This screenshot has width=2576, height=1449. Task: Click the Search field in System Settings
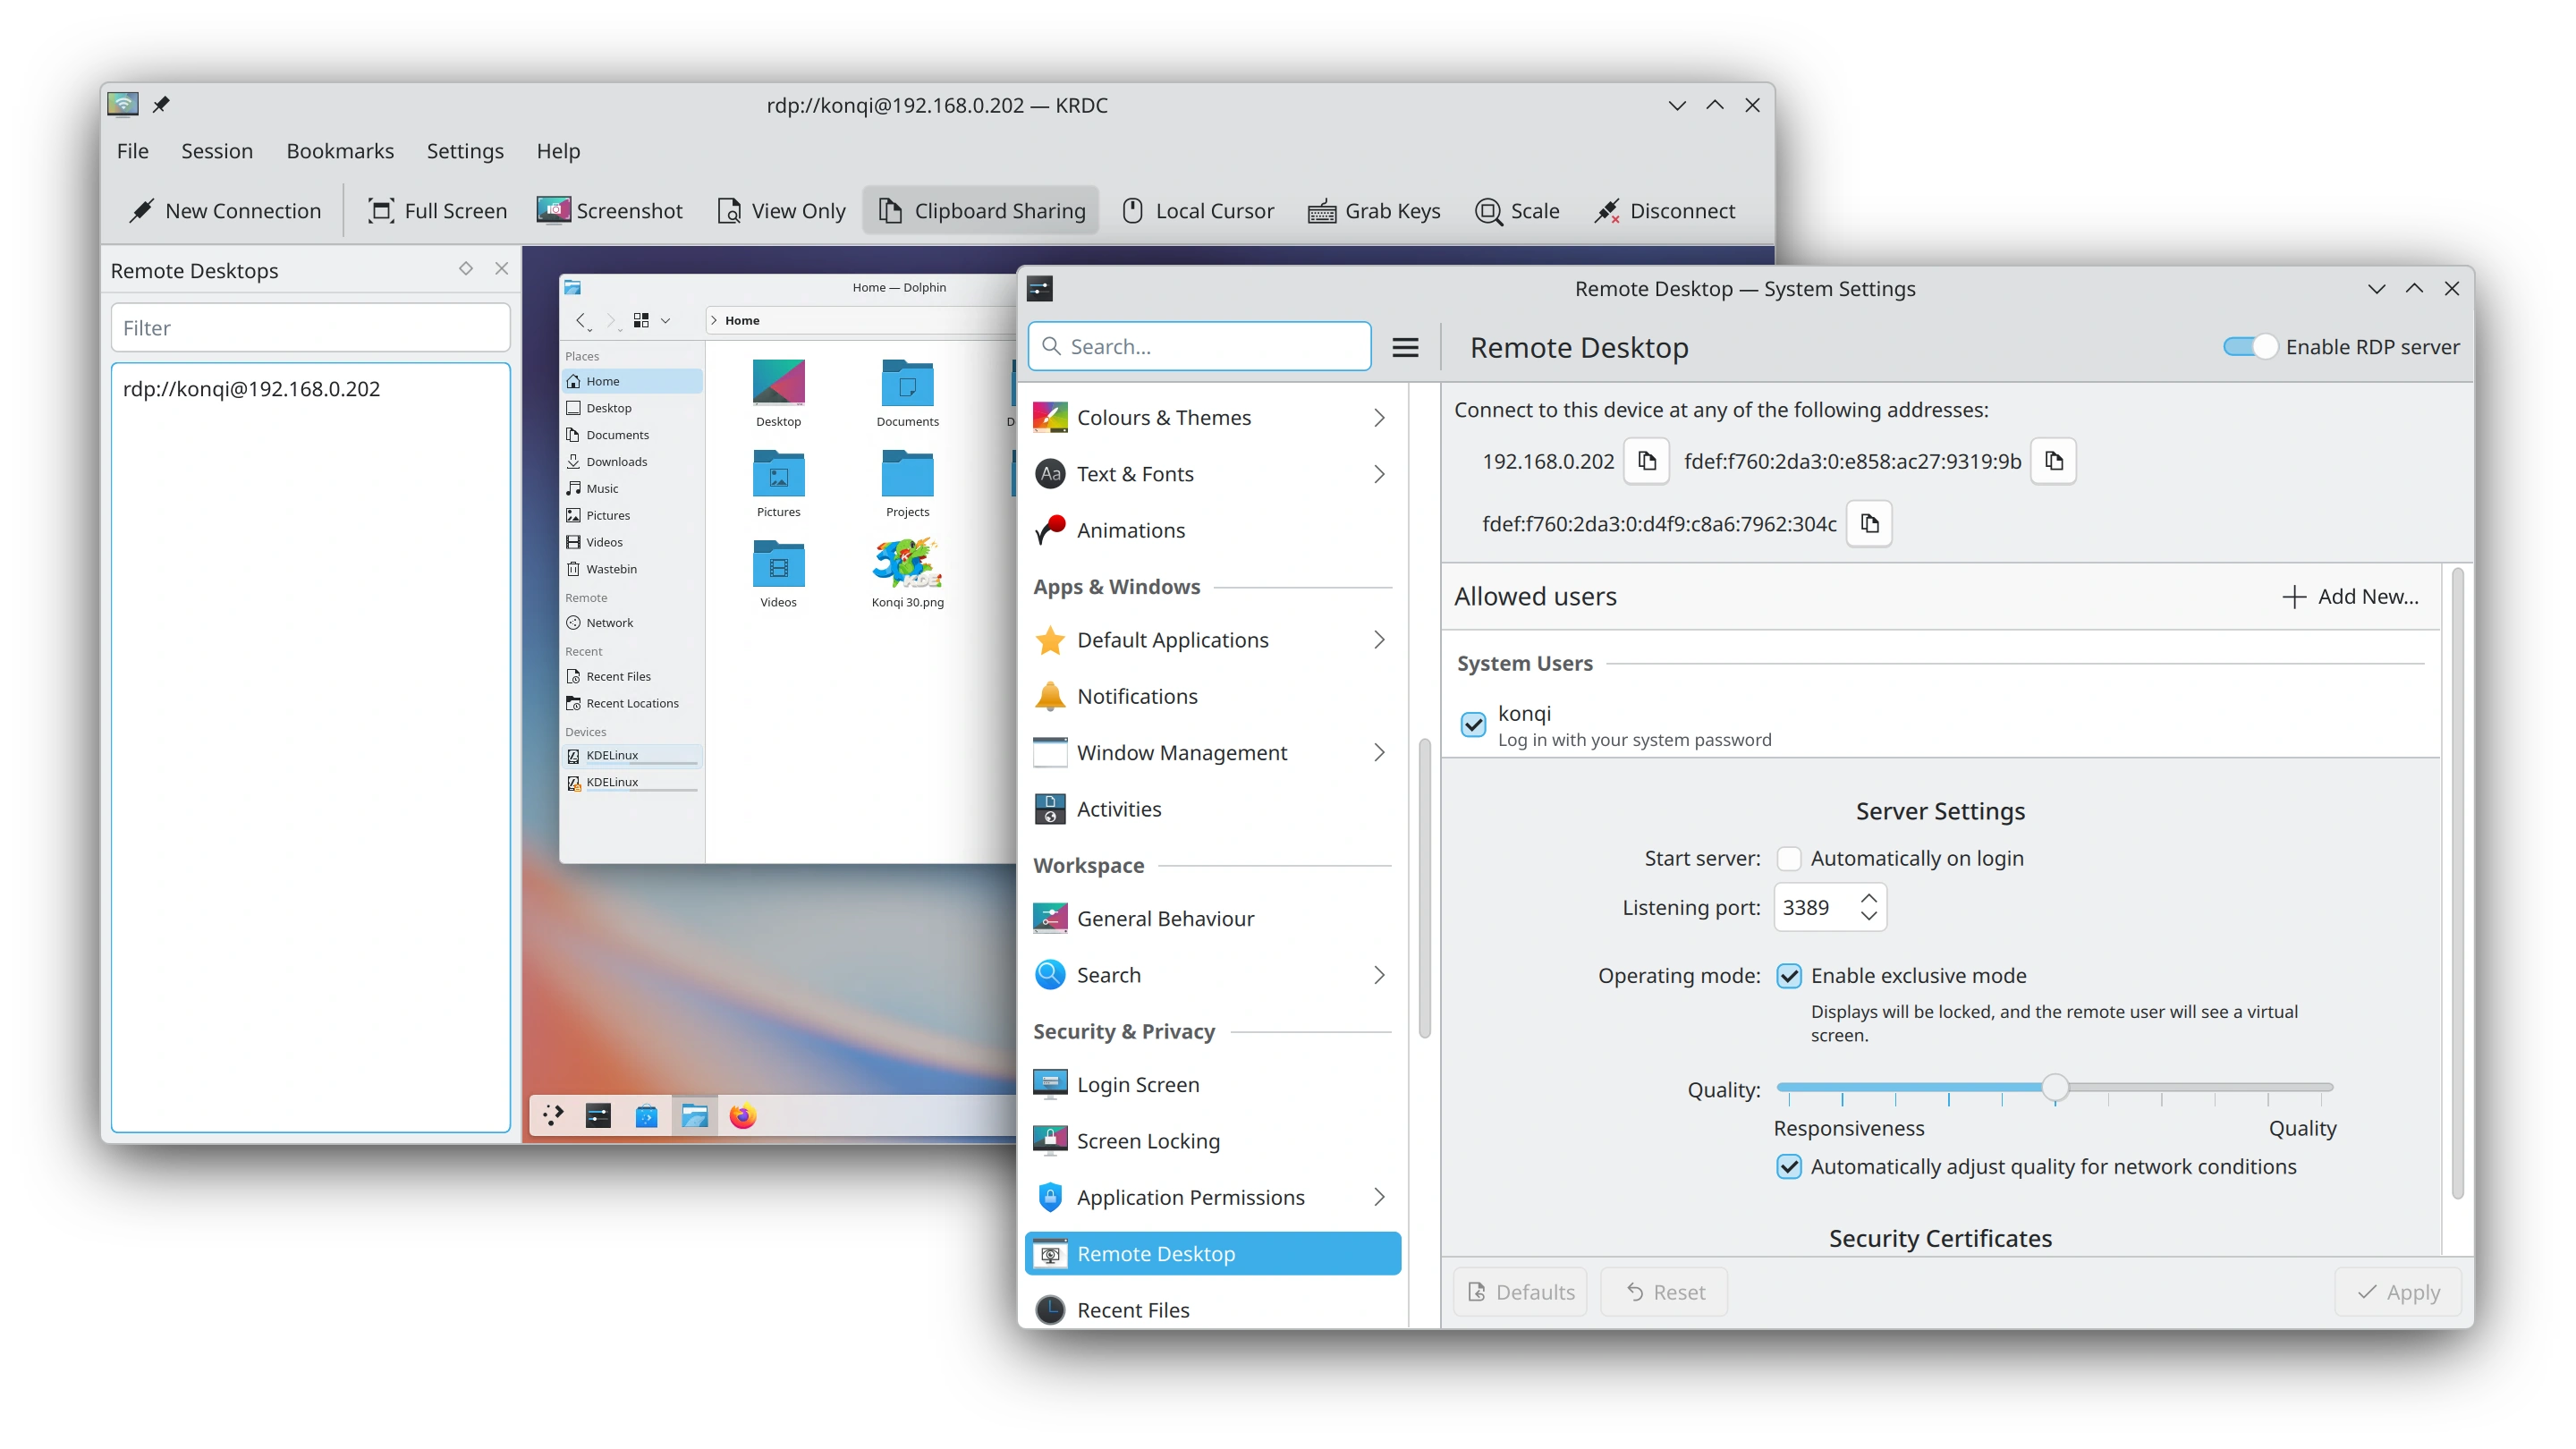click(1199, 346)
